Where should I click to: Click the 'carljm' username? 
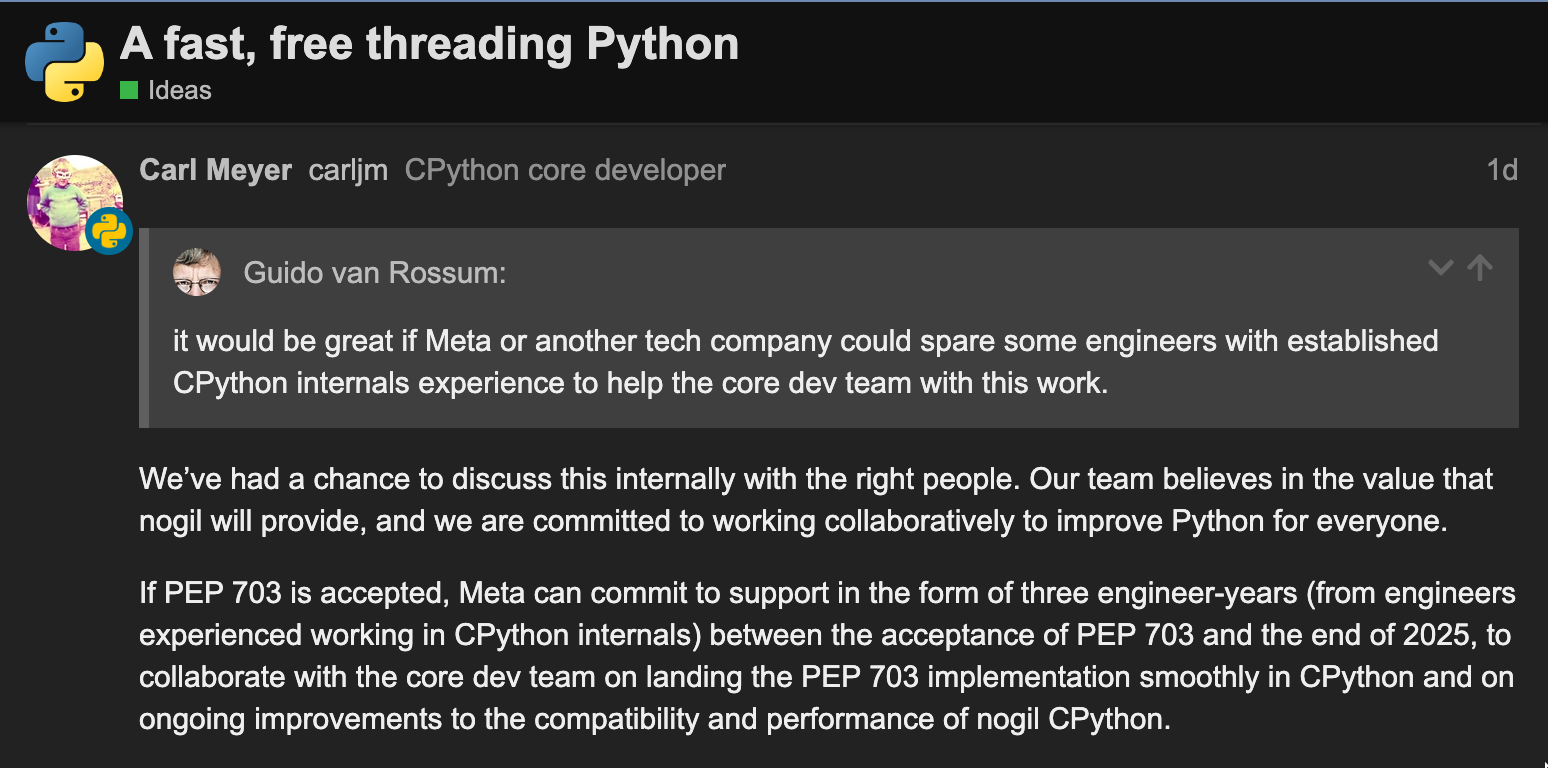click(x=348, y=170)
